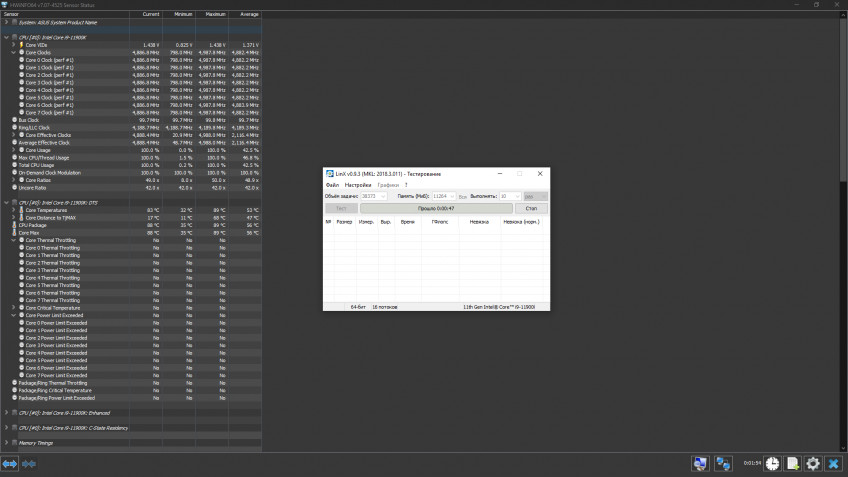
Task: Expand the CPU Enhanced section
Action: coord(6,413)
